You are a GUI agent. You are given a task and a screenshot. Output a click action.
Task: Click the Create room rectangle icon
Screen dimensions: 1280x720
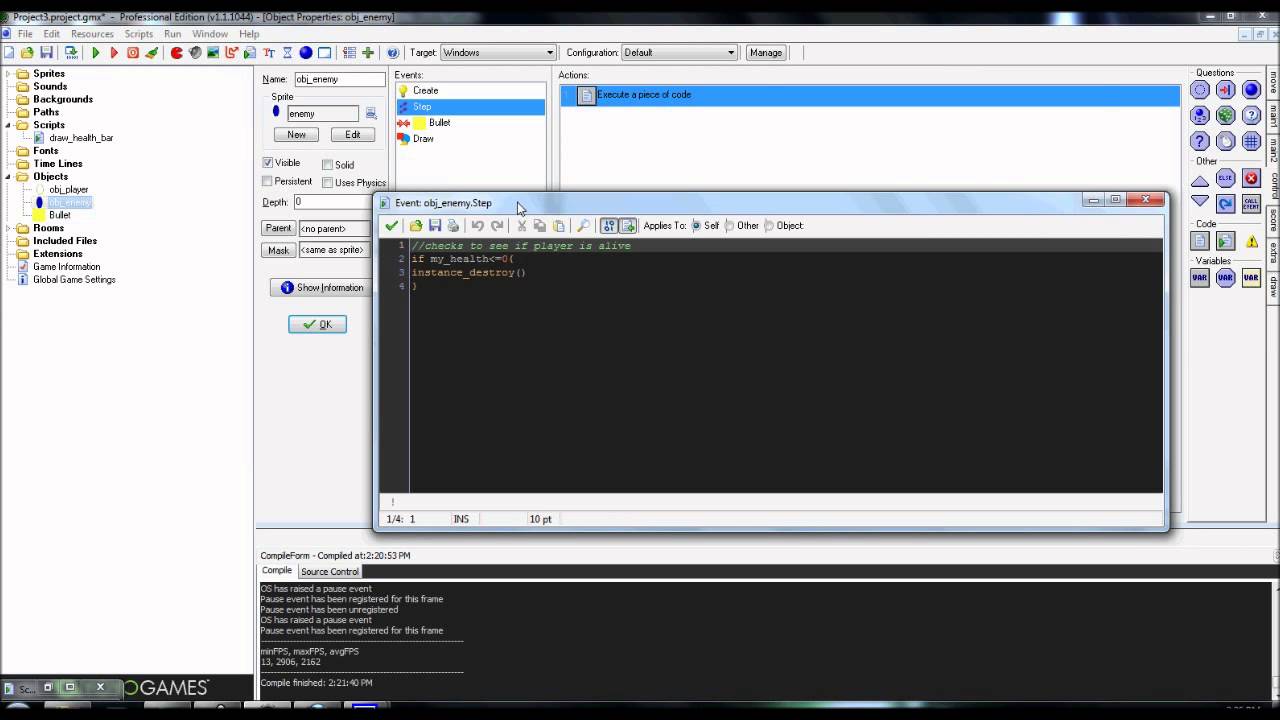pos(325,53)
